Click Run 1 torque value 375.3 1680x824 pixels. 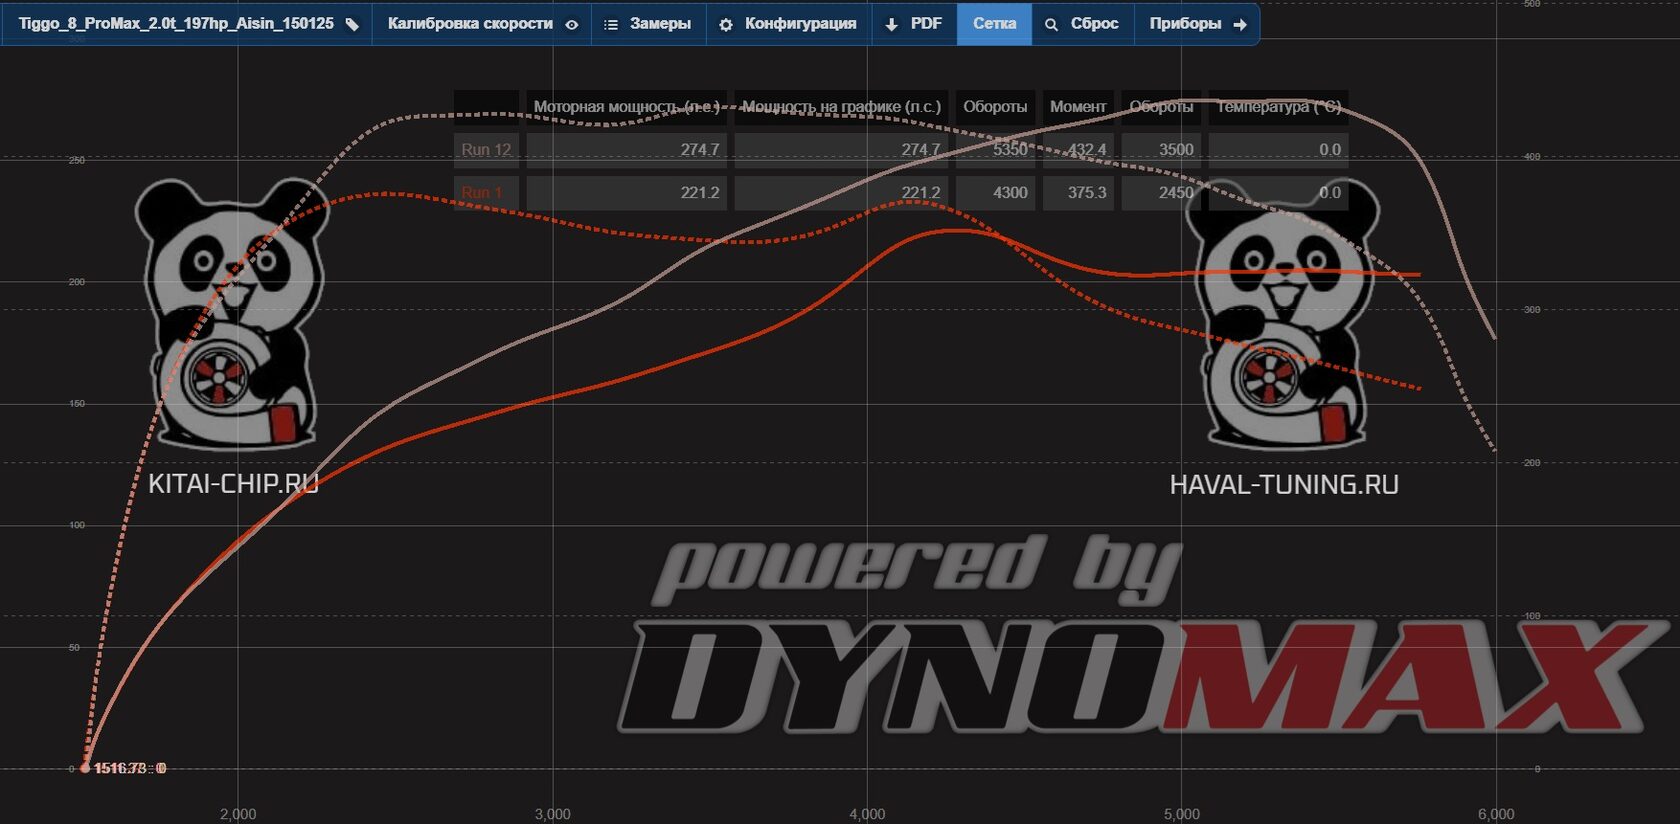(1078, 192)
